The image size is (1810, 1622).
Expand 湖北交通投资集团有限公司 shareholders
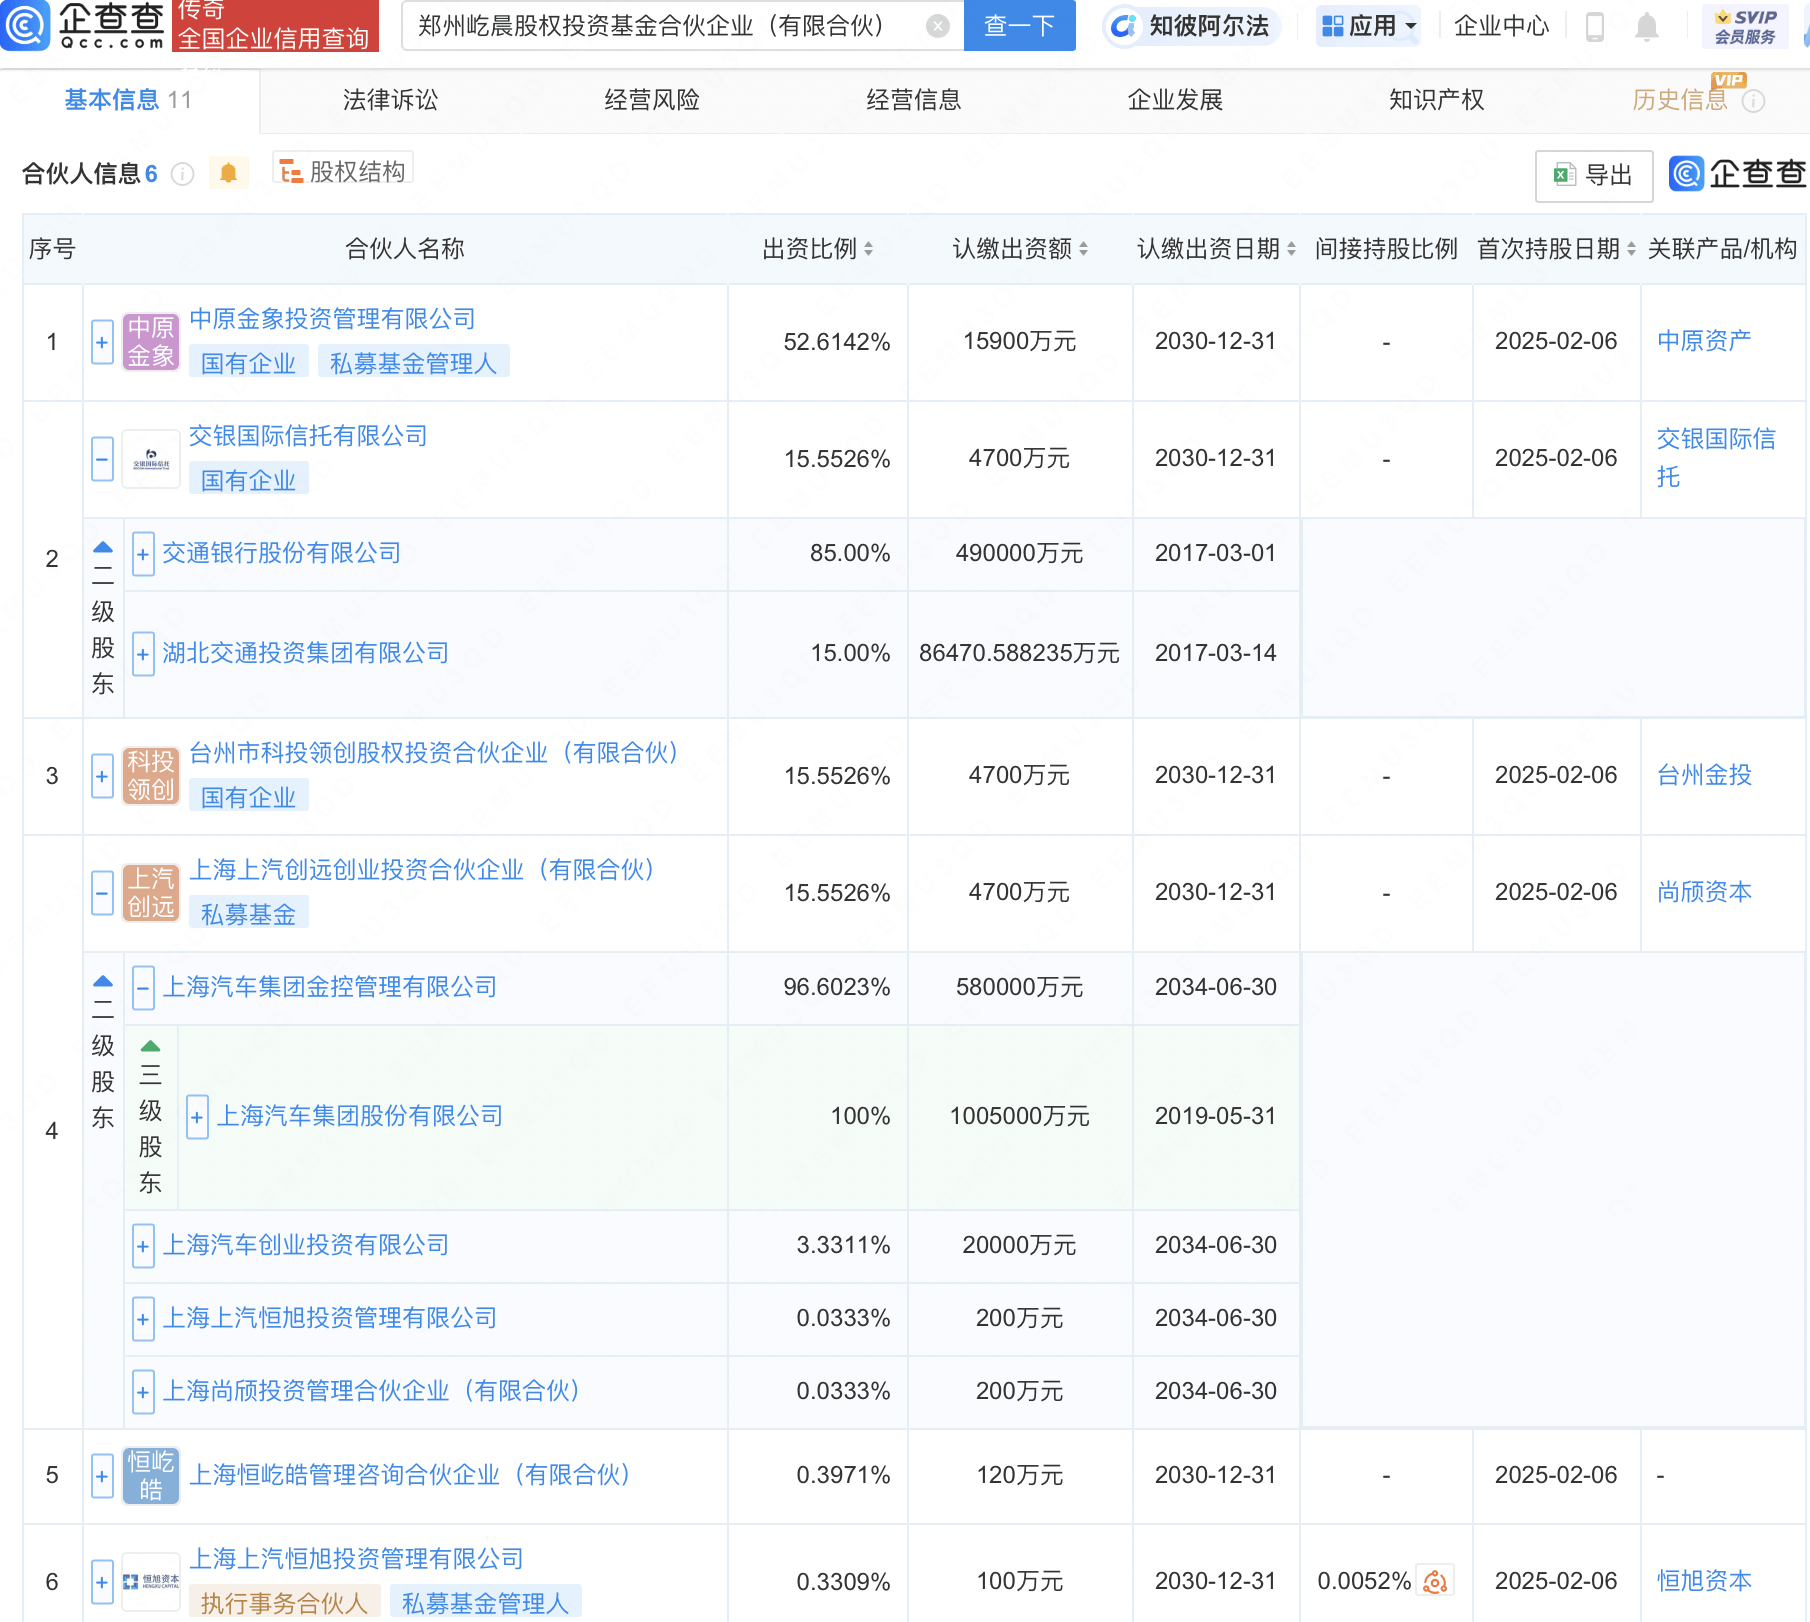[143, 654]
